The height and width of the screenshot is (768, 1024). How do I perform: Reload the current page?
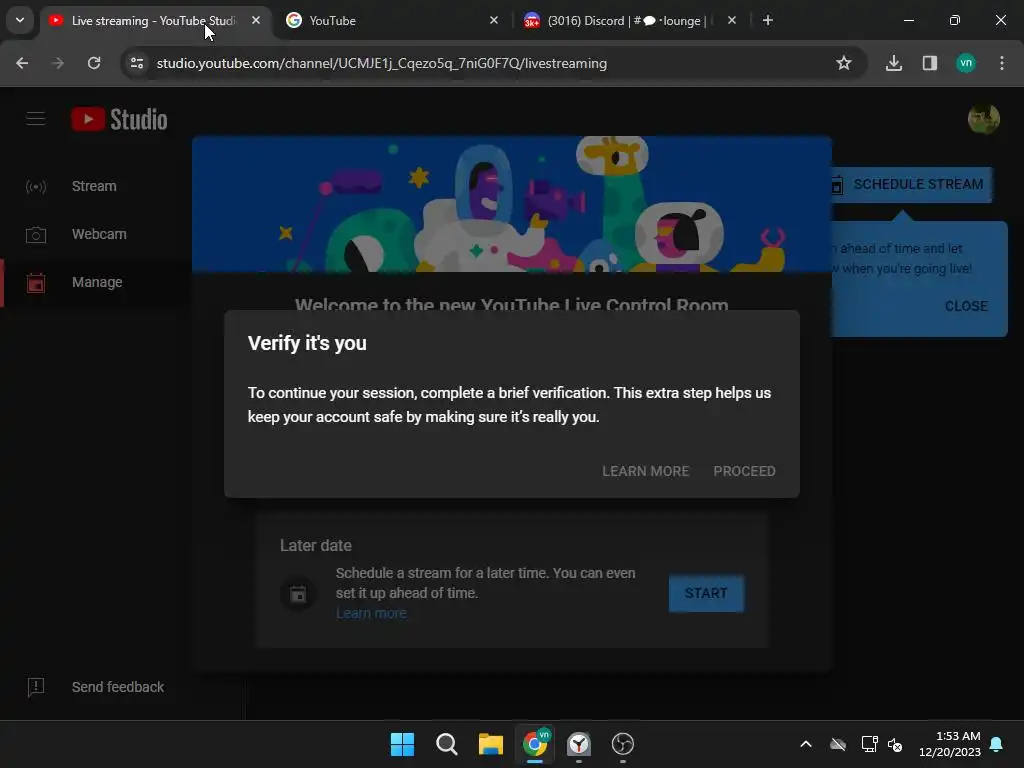pos(94,63)
